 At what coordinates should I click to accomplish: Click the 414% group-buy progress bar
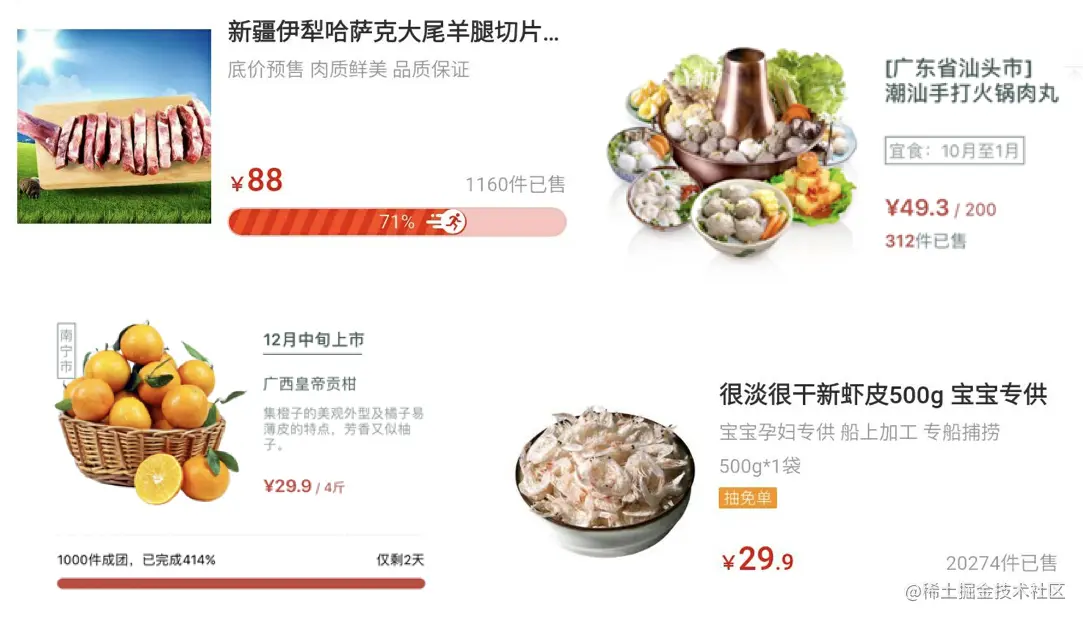(241, 584)
